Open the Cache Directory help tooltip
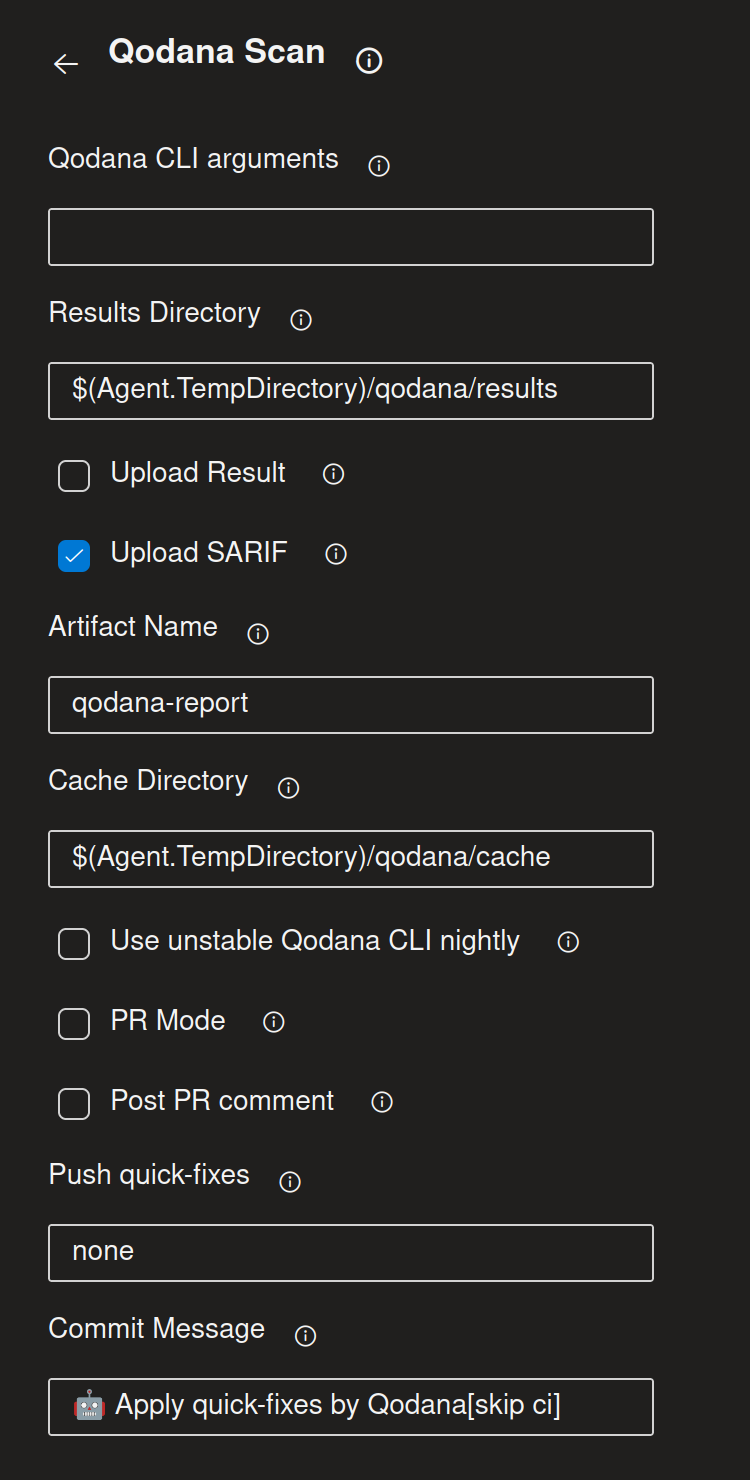This screenshot has width=750, height=1480. pos(287,788)
